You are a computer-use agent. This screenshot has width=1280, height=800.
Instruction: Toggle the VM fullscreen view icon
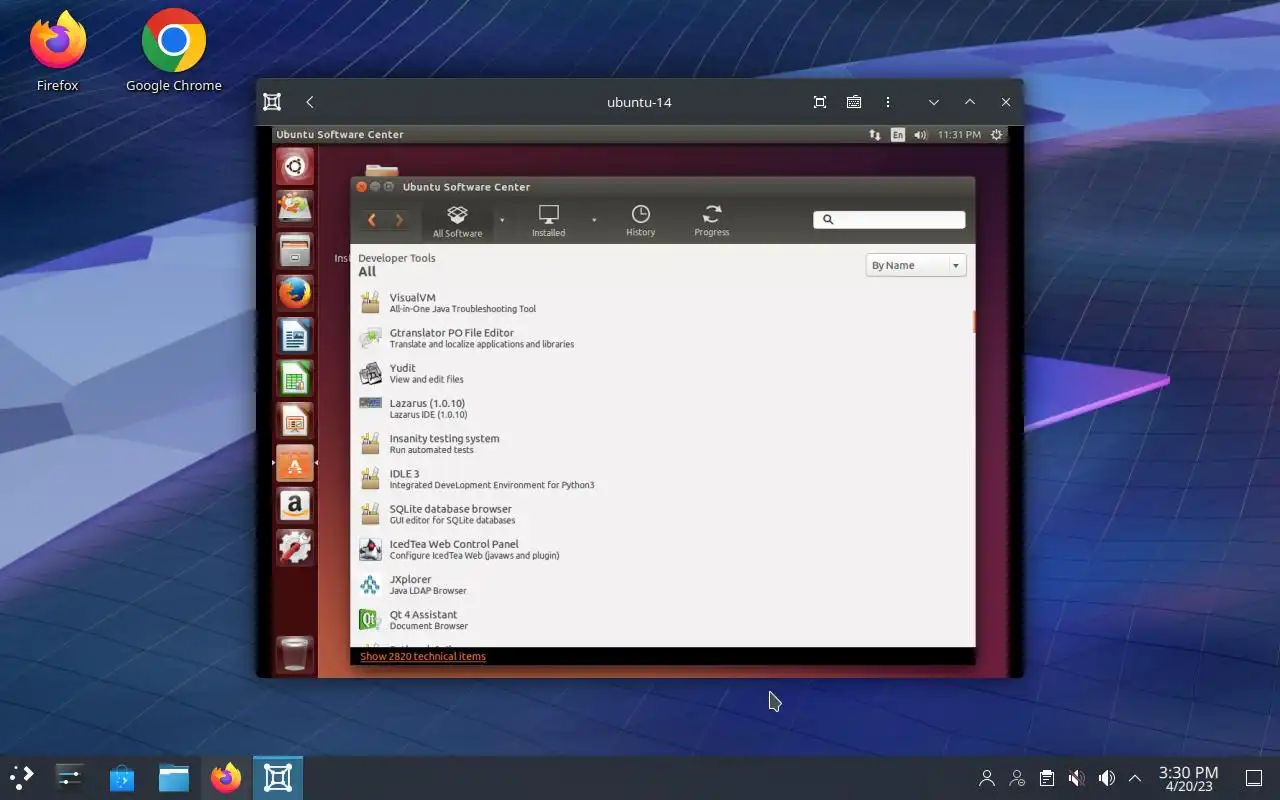[820, 102]
